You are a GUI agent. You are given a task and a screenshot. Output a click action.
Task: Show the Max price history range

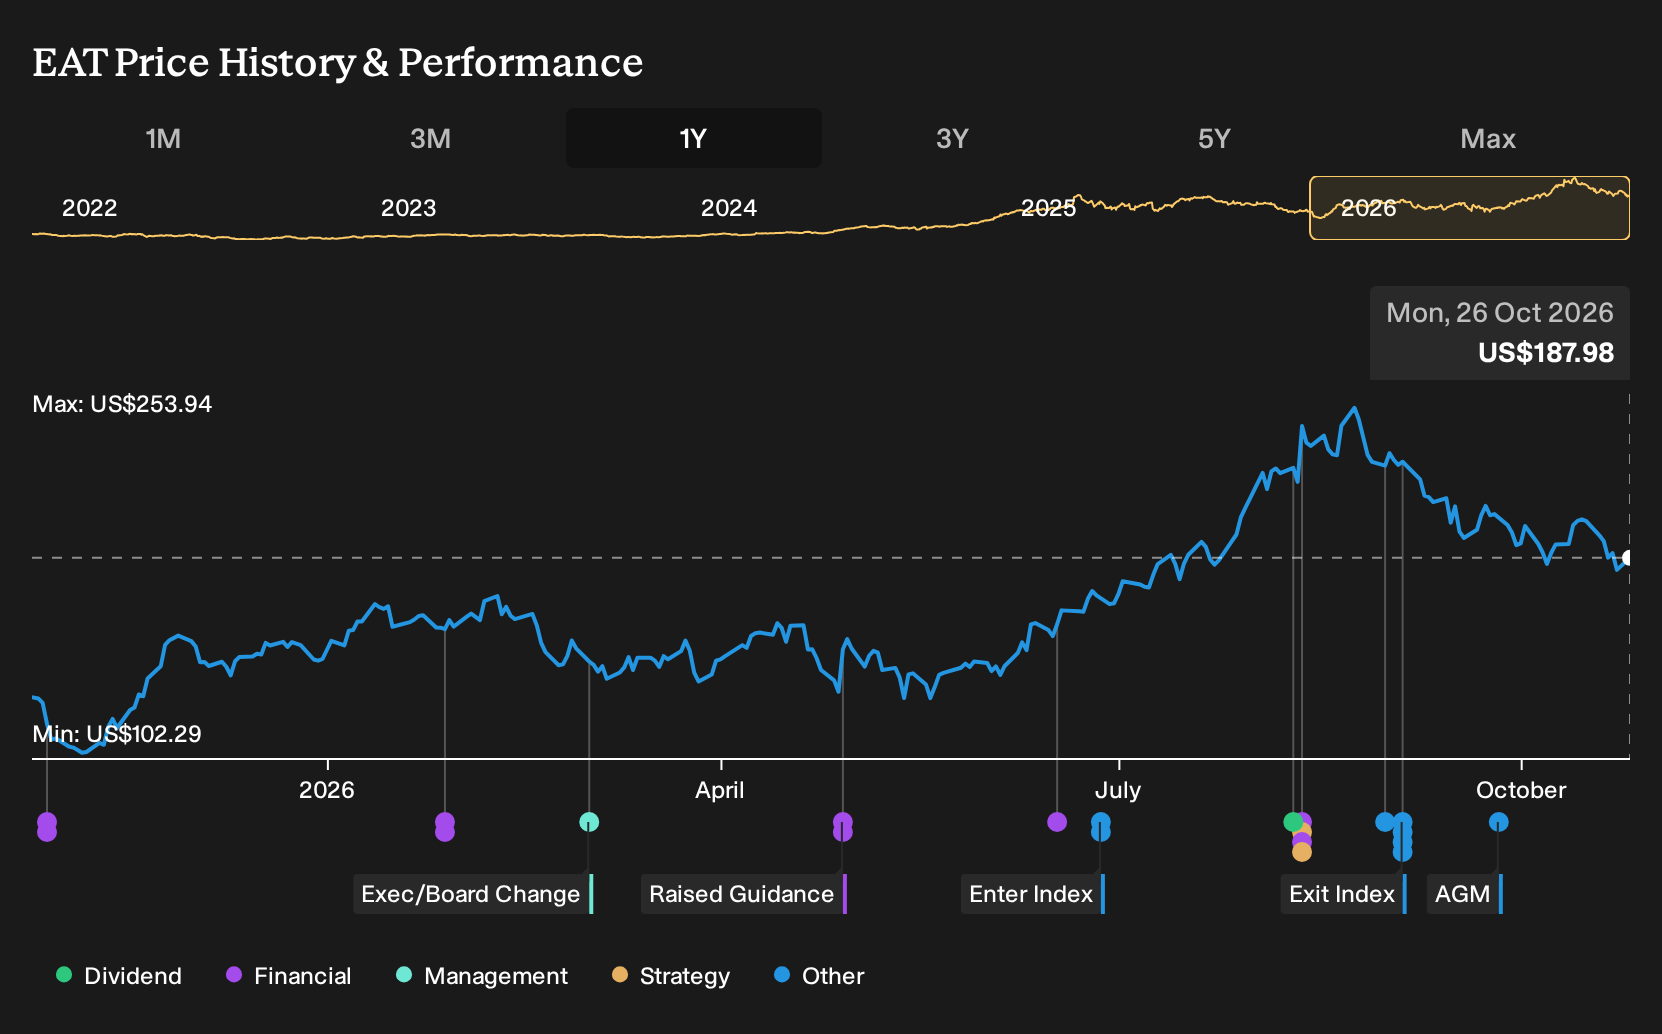[x=1488, y=138]
